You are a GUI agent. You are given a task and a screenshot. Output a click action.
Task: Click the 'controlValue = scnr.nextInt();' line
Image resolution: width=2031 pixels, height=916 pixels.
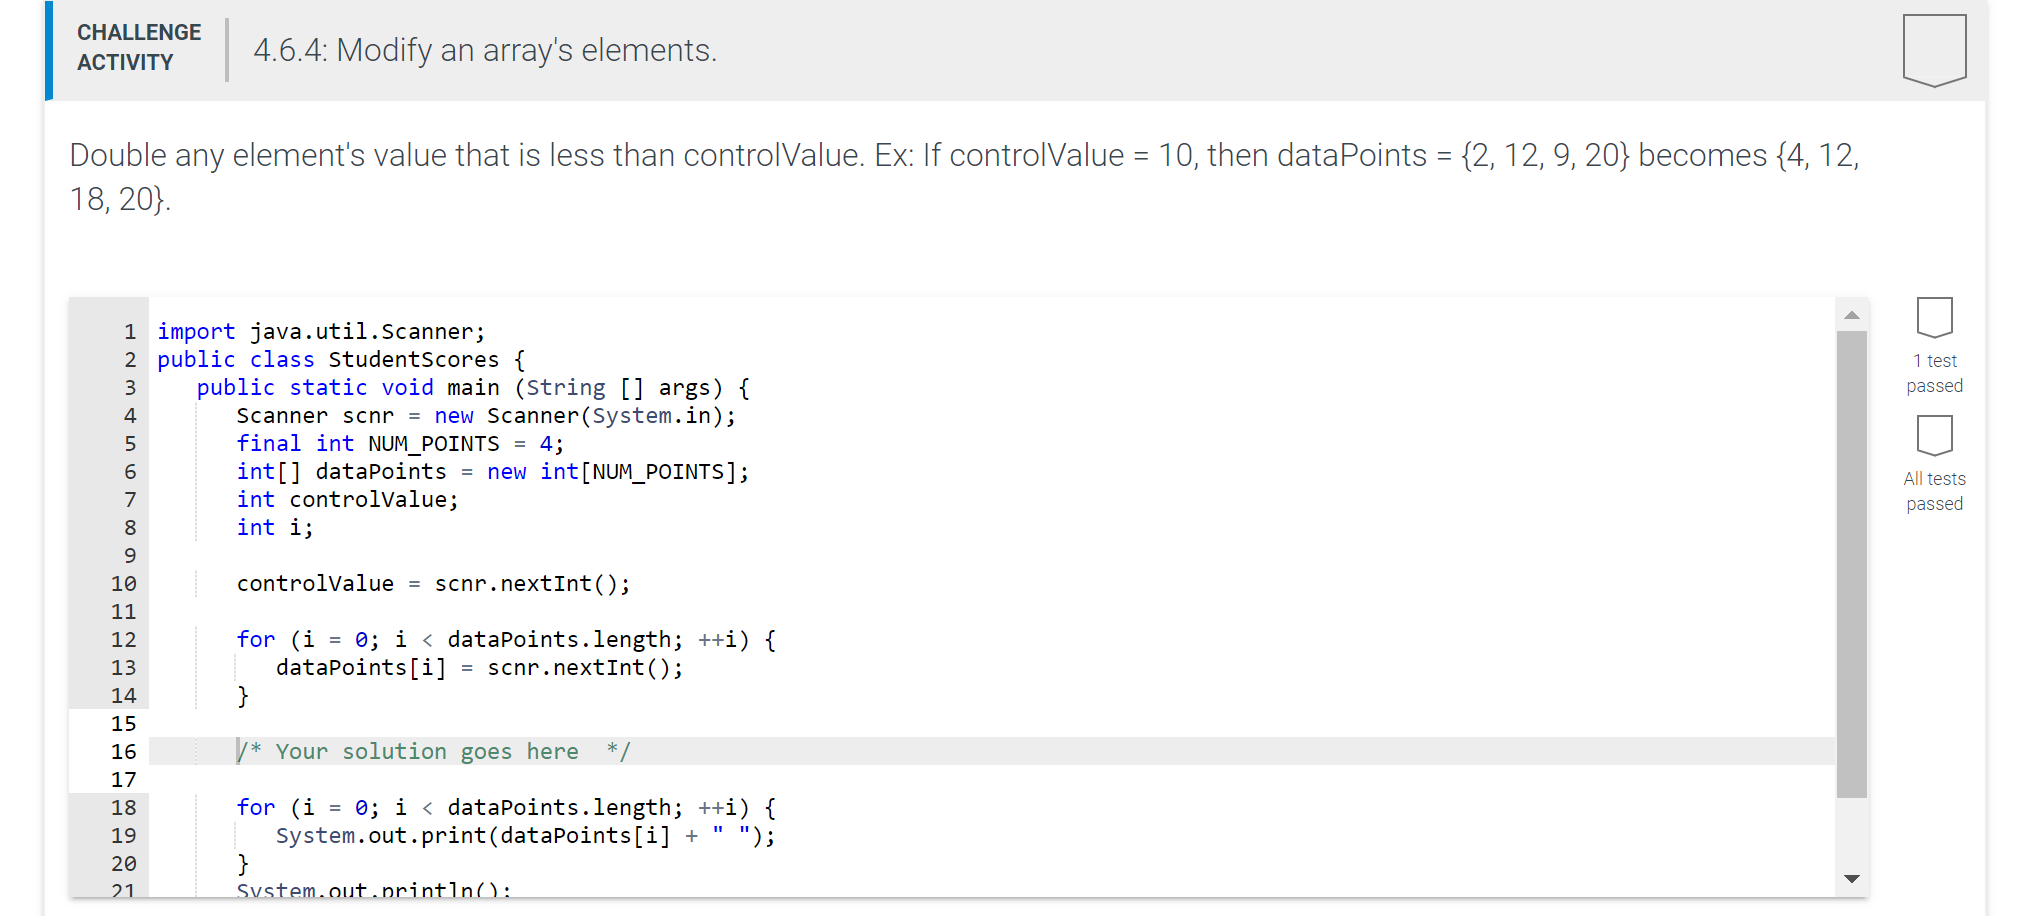point(433,583)
